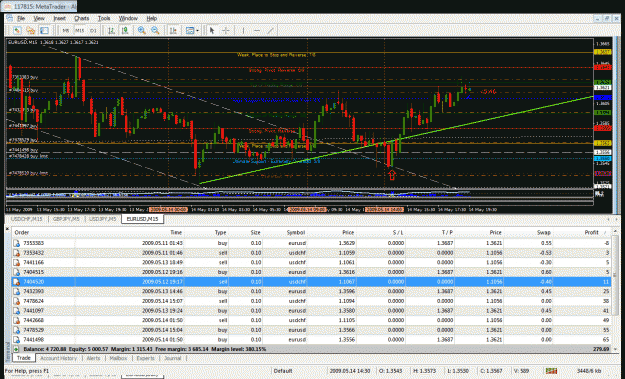The width and height of the screenshot is (625, 379).
Task: Select order row 7442668
Action: (311, 320)
